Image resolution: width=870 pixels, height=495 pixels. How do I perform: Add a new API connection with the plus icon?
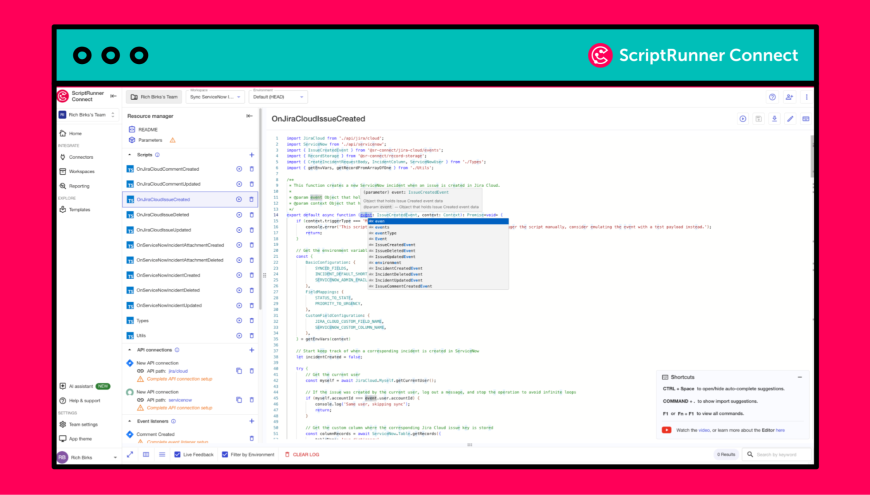(x=251, y=350)
